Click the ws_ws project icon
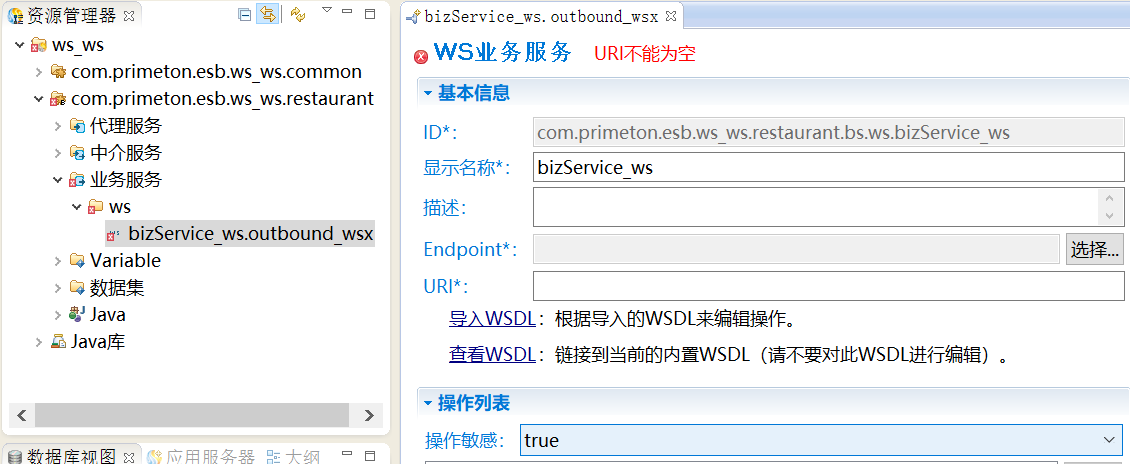Viewport: 1130px width, 464px height. 39,45
